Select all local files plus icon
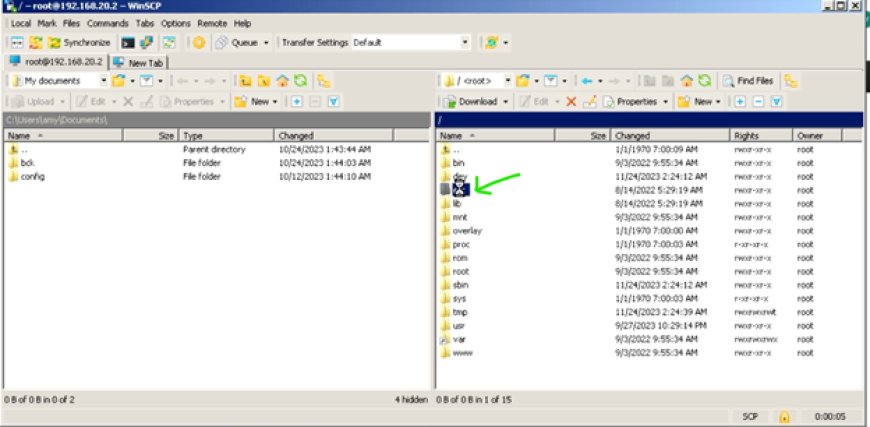 click(297, 101)
